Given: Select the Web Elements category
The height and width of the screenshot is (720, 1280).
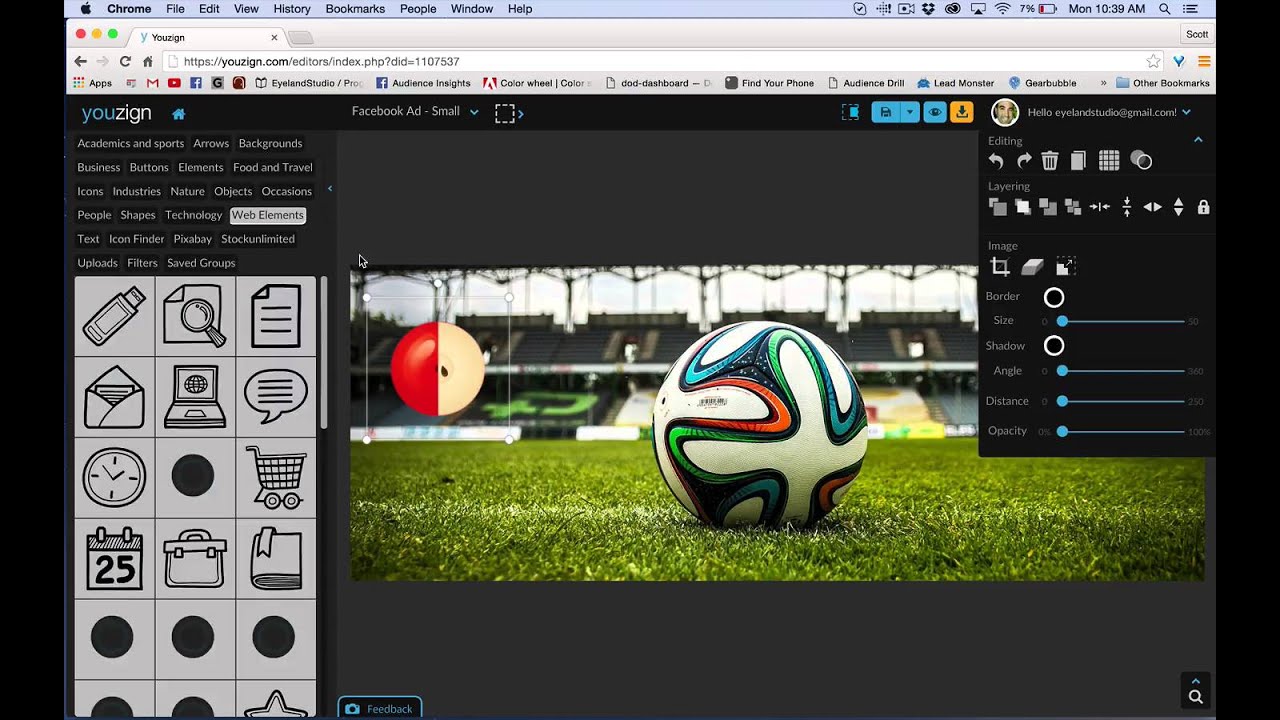Looking at the screenshot, I should click(267, 215).
